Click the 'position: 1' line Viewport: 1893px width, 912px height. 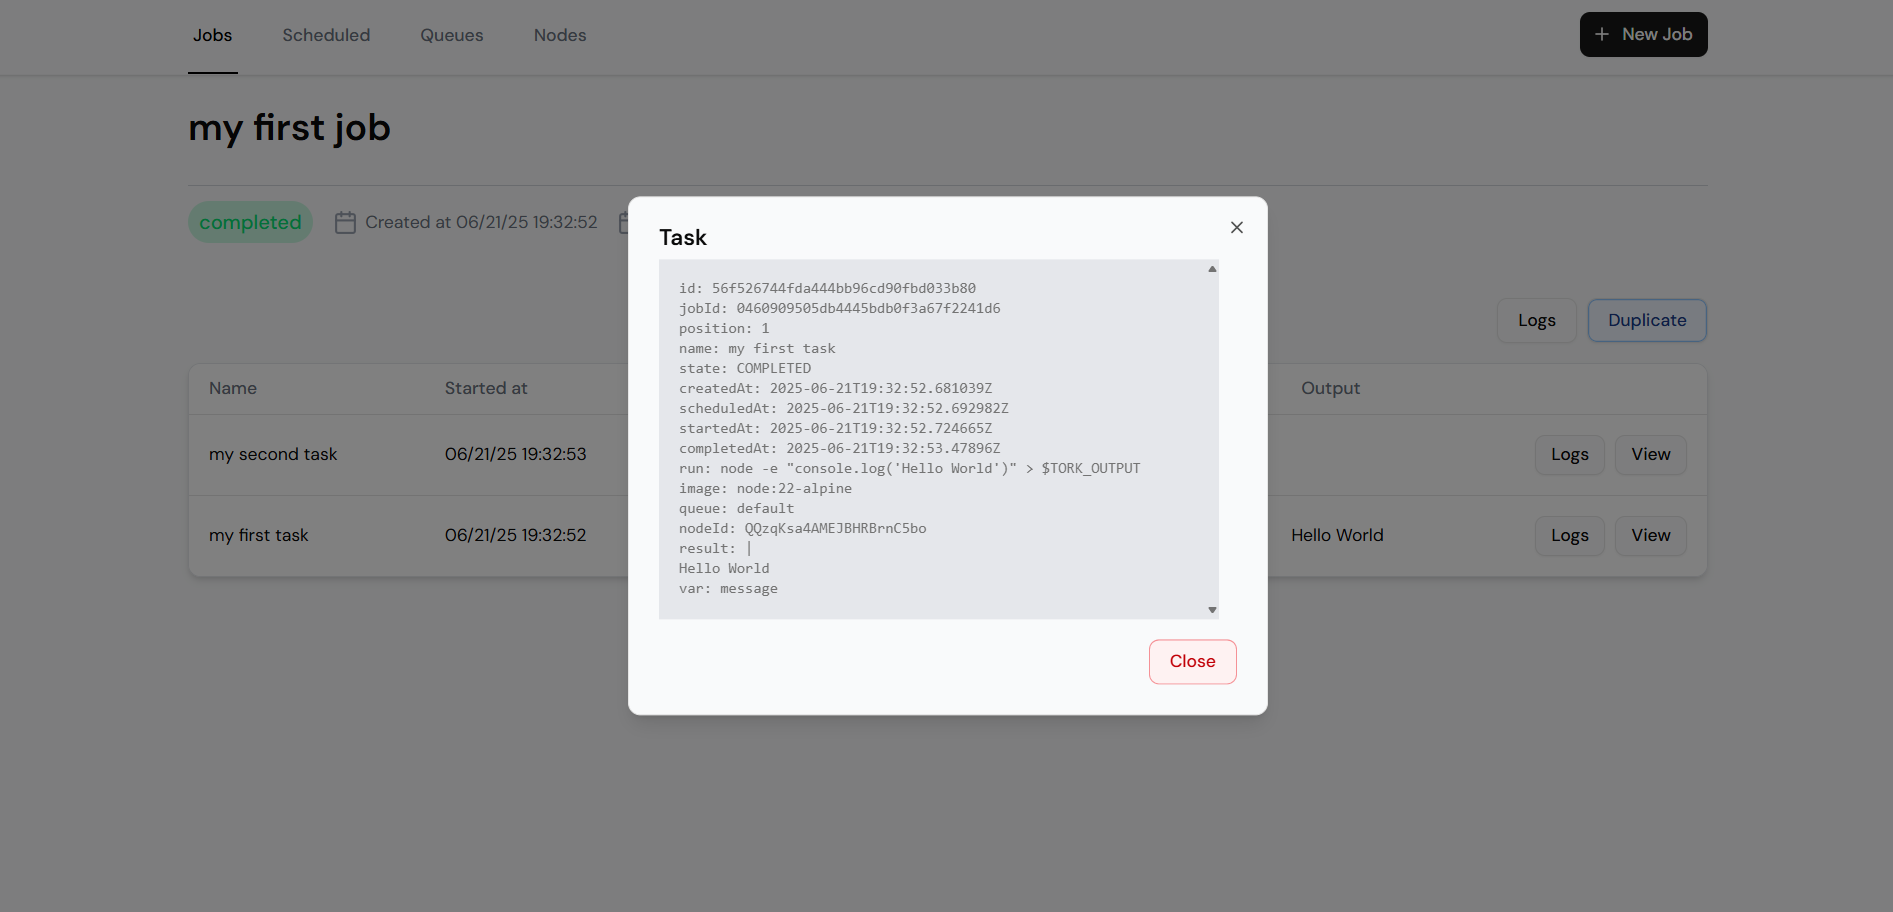point(724,329)
